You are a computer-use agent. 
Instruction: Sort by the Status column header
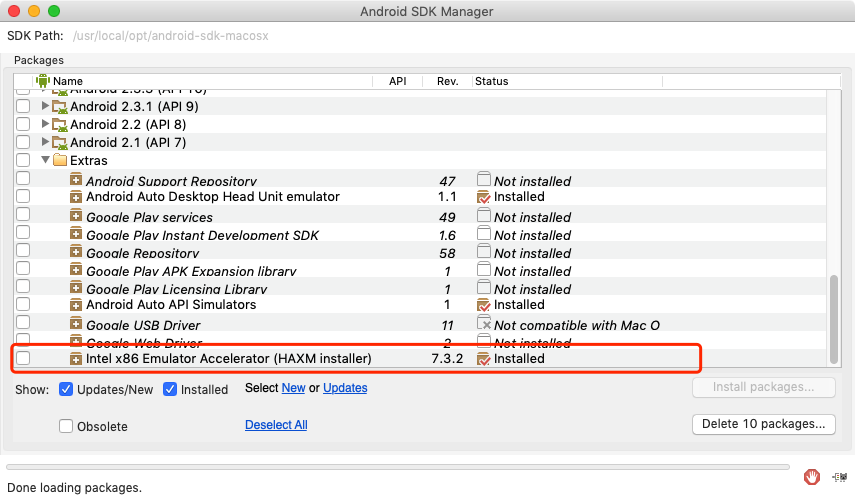(491, 81)
